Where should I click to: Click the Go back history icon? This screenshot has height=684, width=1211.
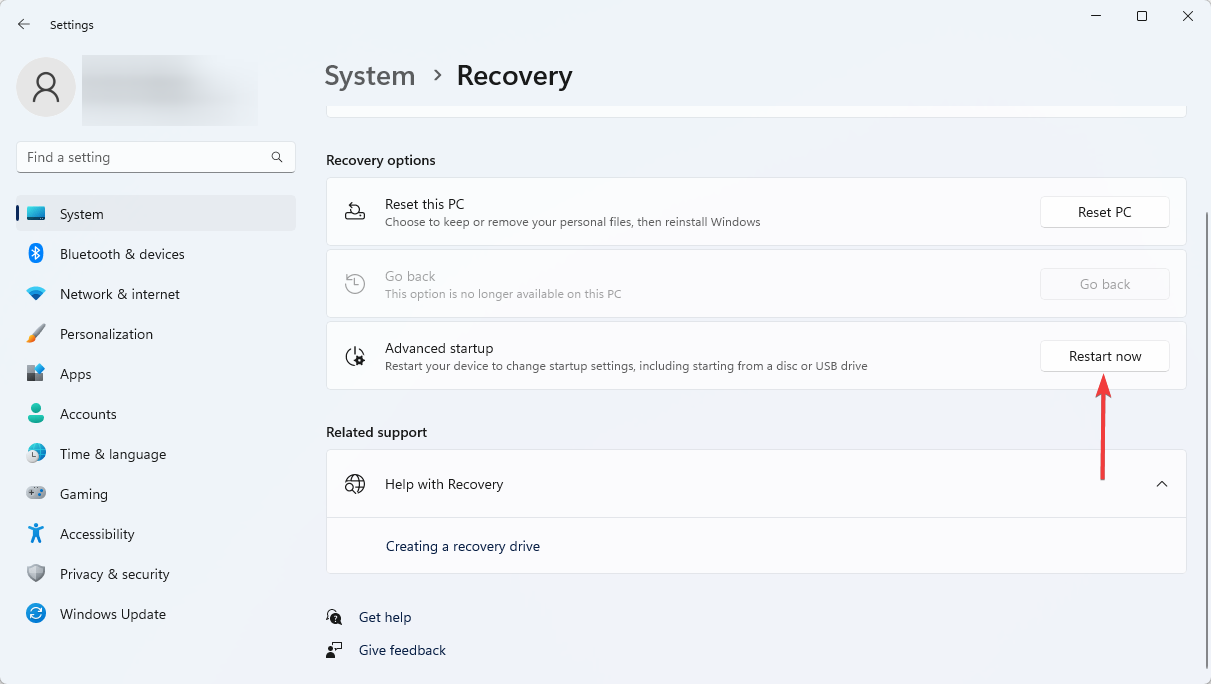pyautogui.click(x=355, y=284)
